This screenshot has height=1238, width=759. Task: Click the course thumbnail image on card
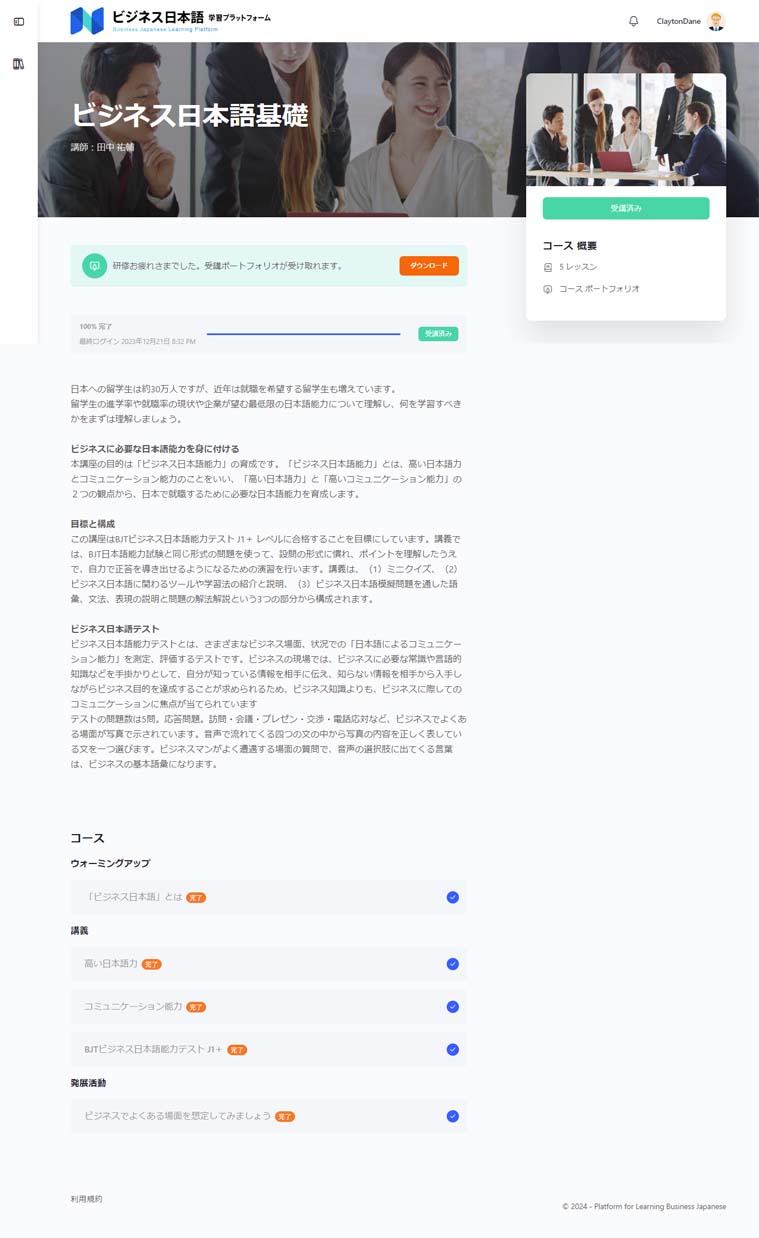626,130
